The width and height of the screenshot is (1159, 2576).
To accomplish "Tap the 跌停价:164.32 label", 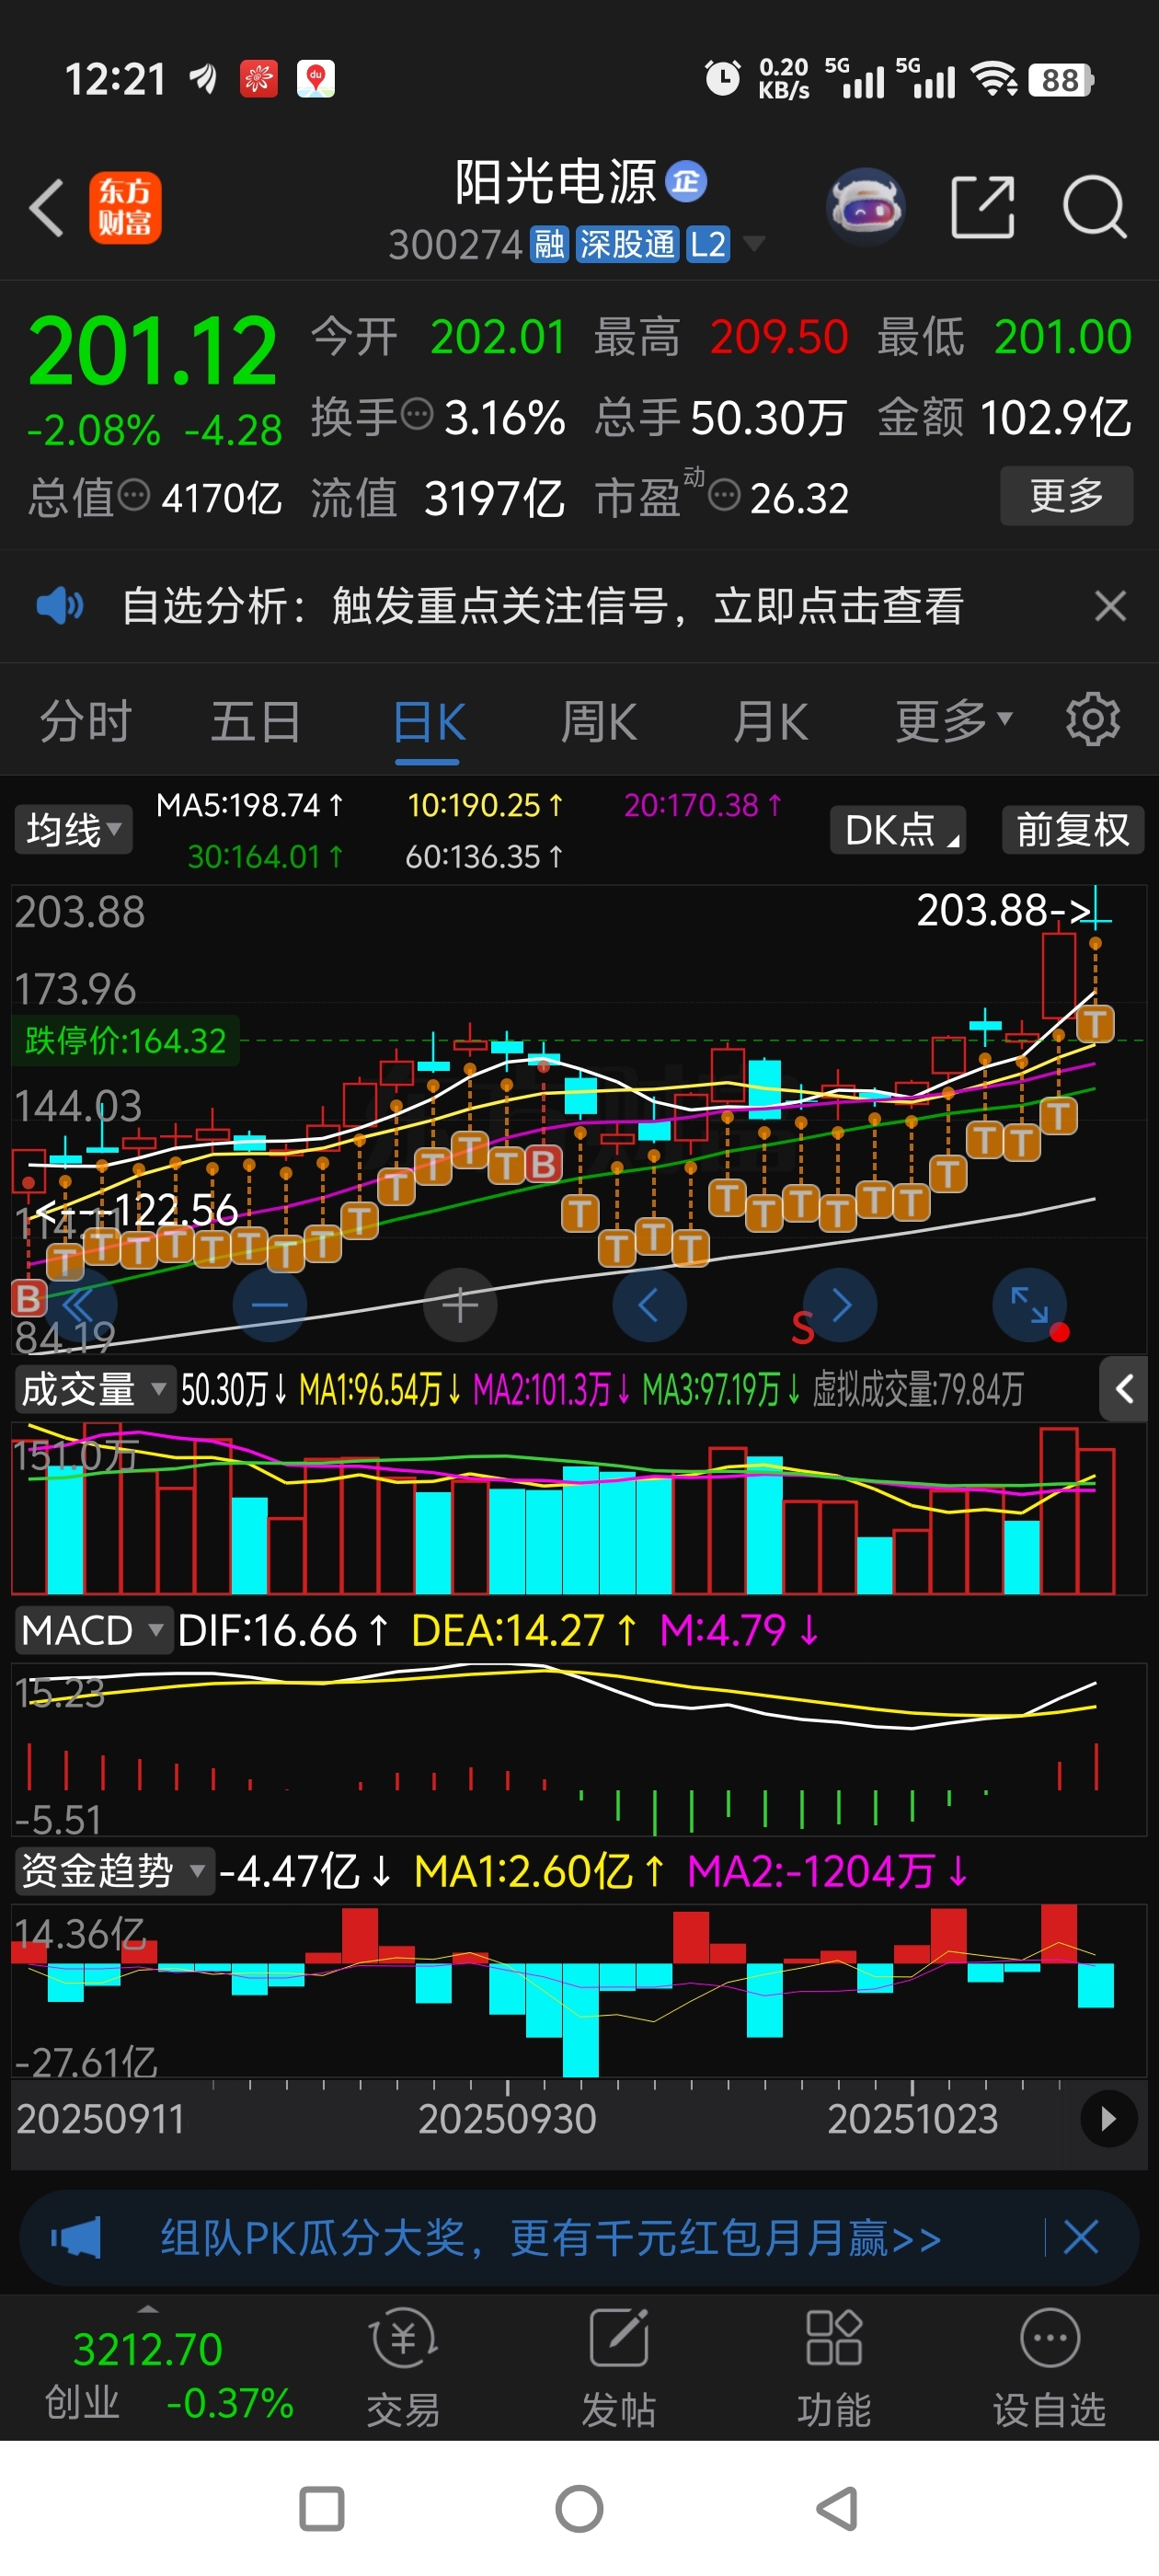I will click(125, 1040).
